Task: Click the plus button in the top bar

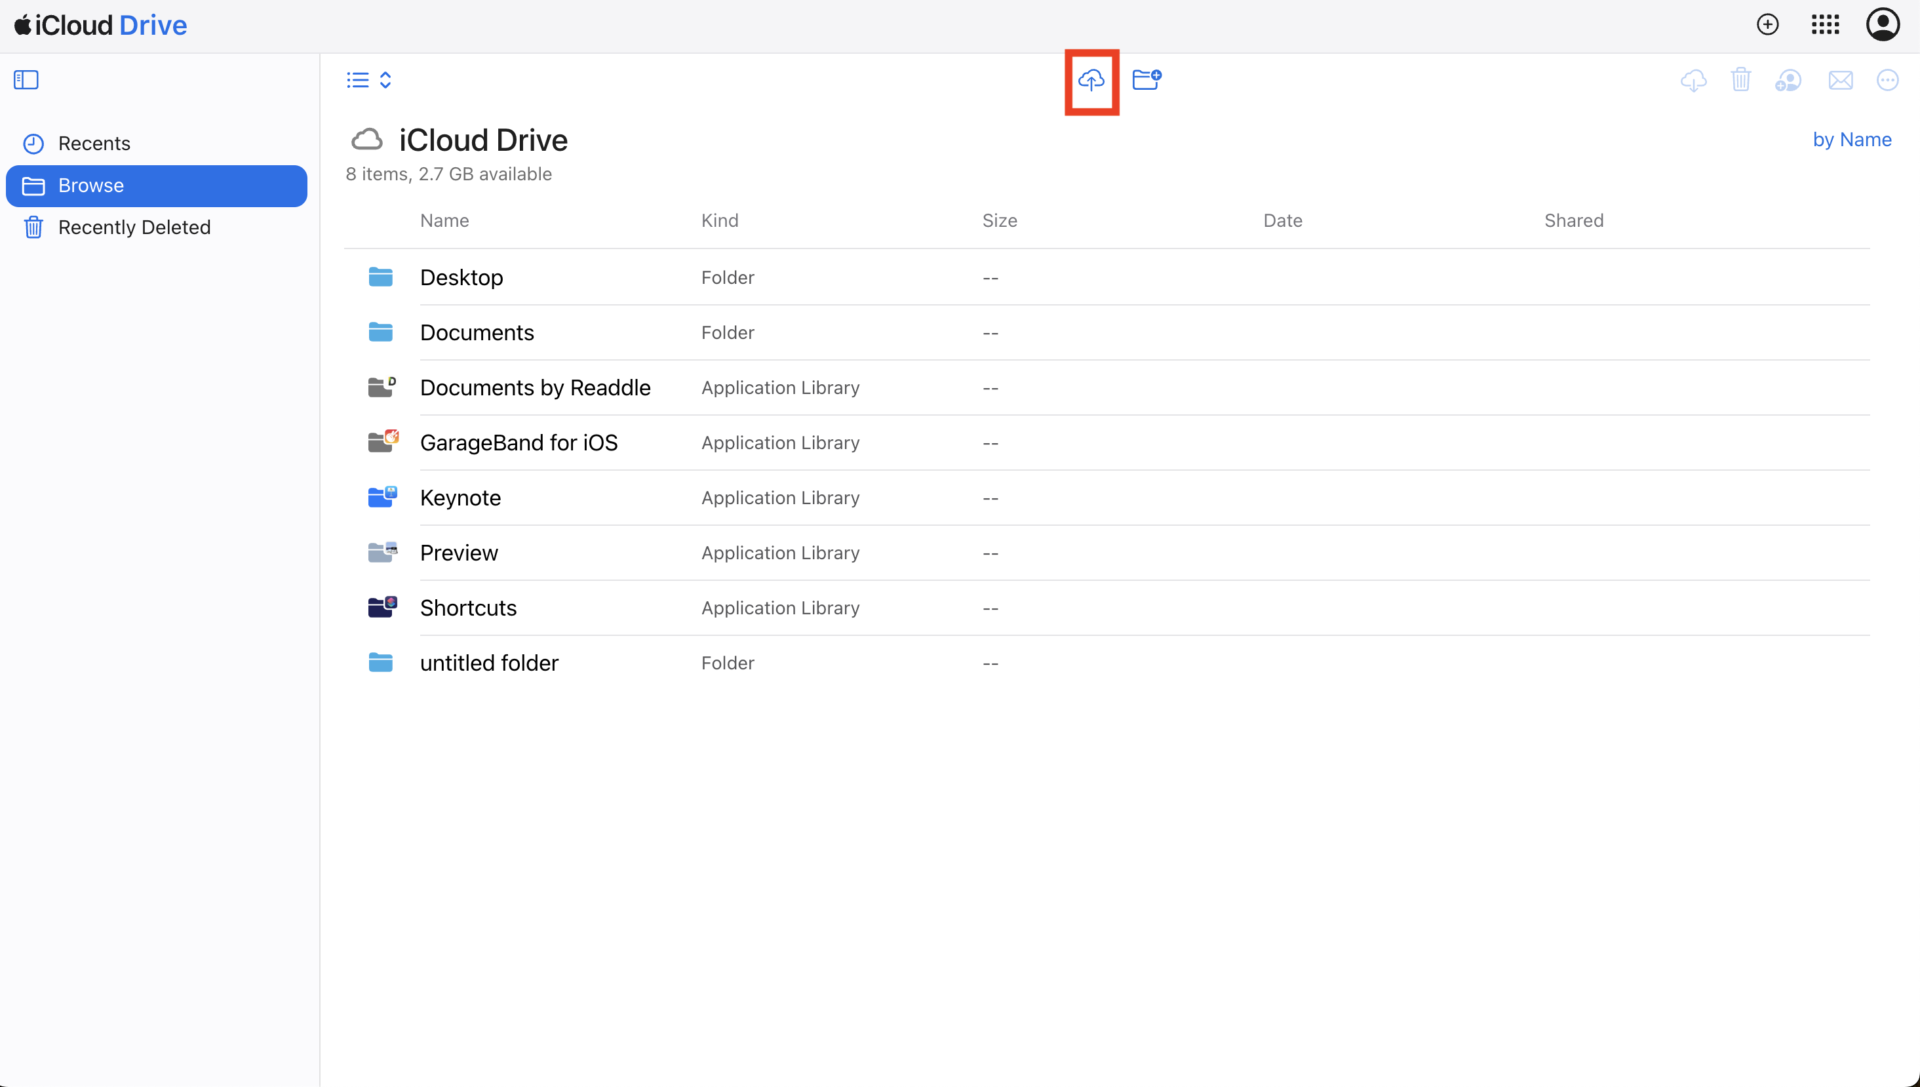Action: (1768, 24)
